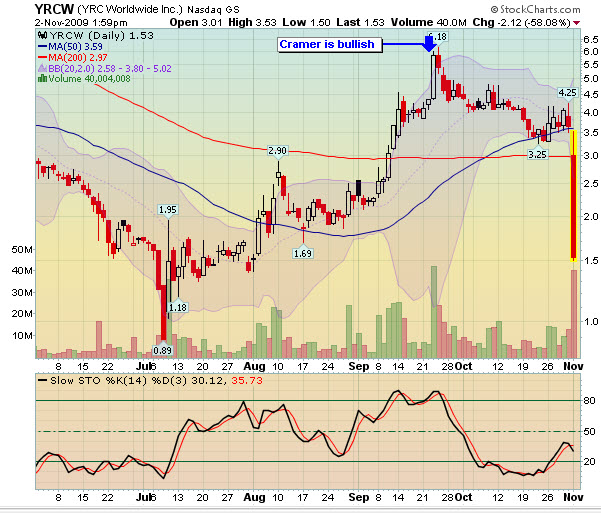The width and height of the screenshot is (601, 513).
Task: Click the Chg -2.12 (-58.08%) value
Action: [521, 23]
